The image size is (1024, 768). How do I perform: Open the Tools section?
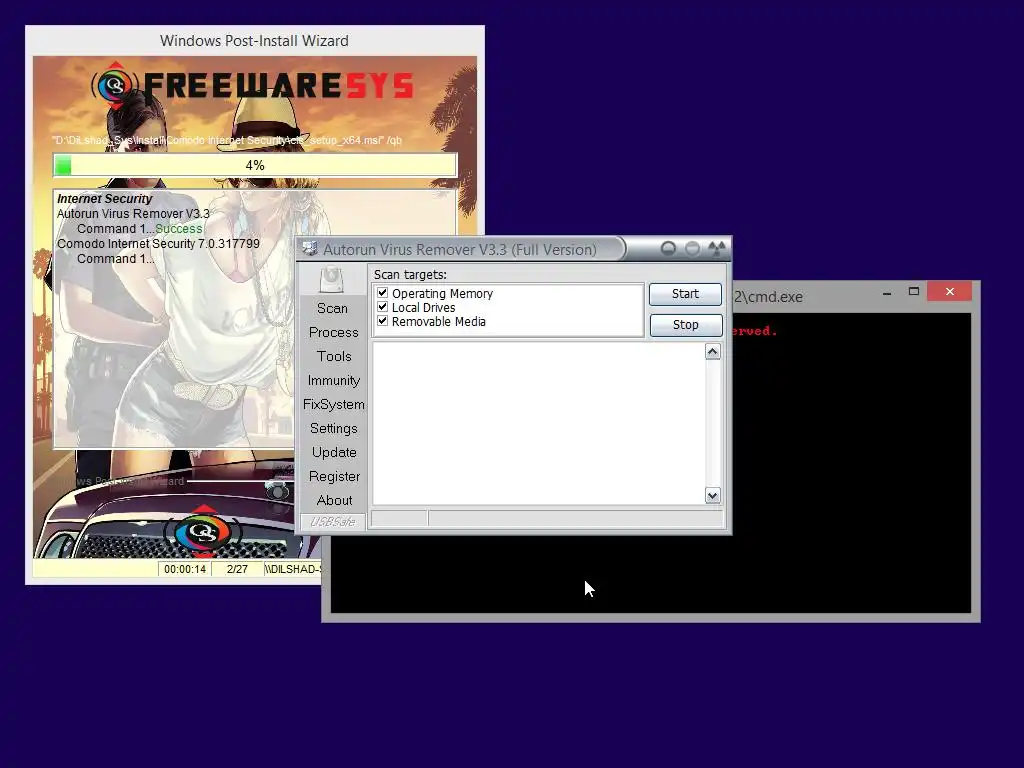pyautogui.click(x=334, y=357)
